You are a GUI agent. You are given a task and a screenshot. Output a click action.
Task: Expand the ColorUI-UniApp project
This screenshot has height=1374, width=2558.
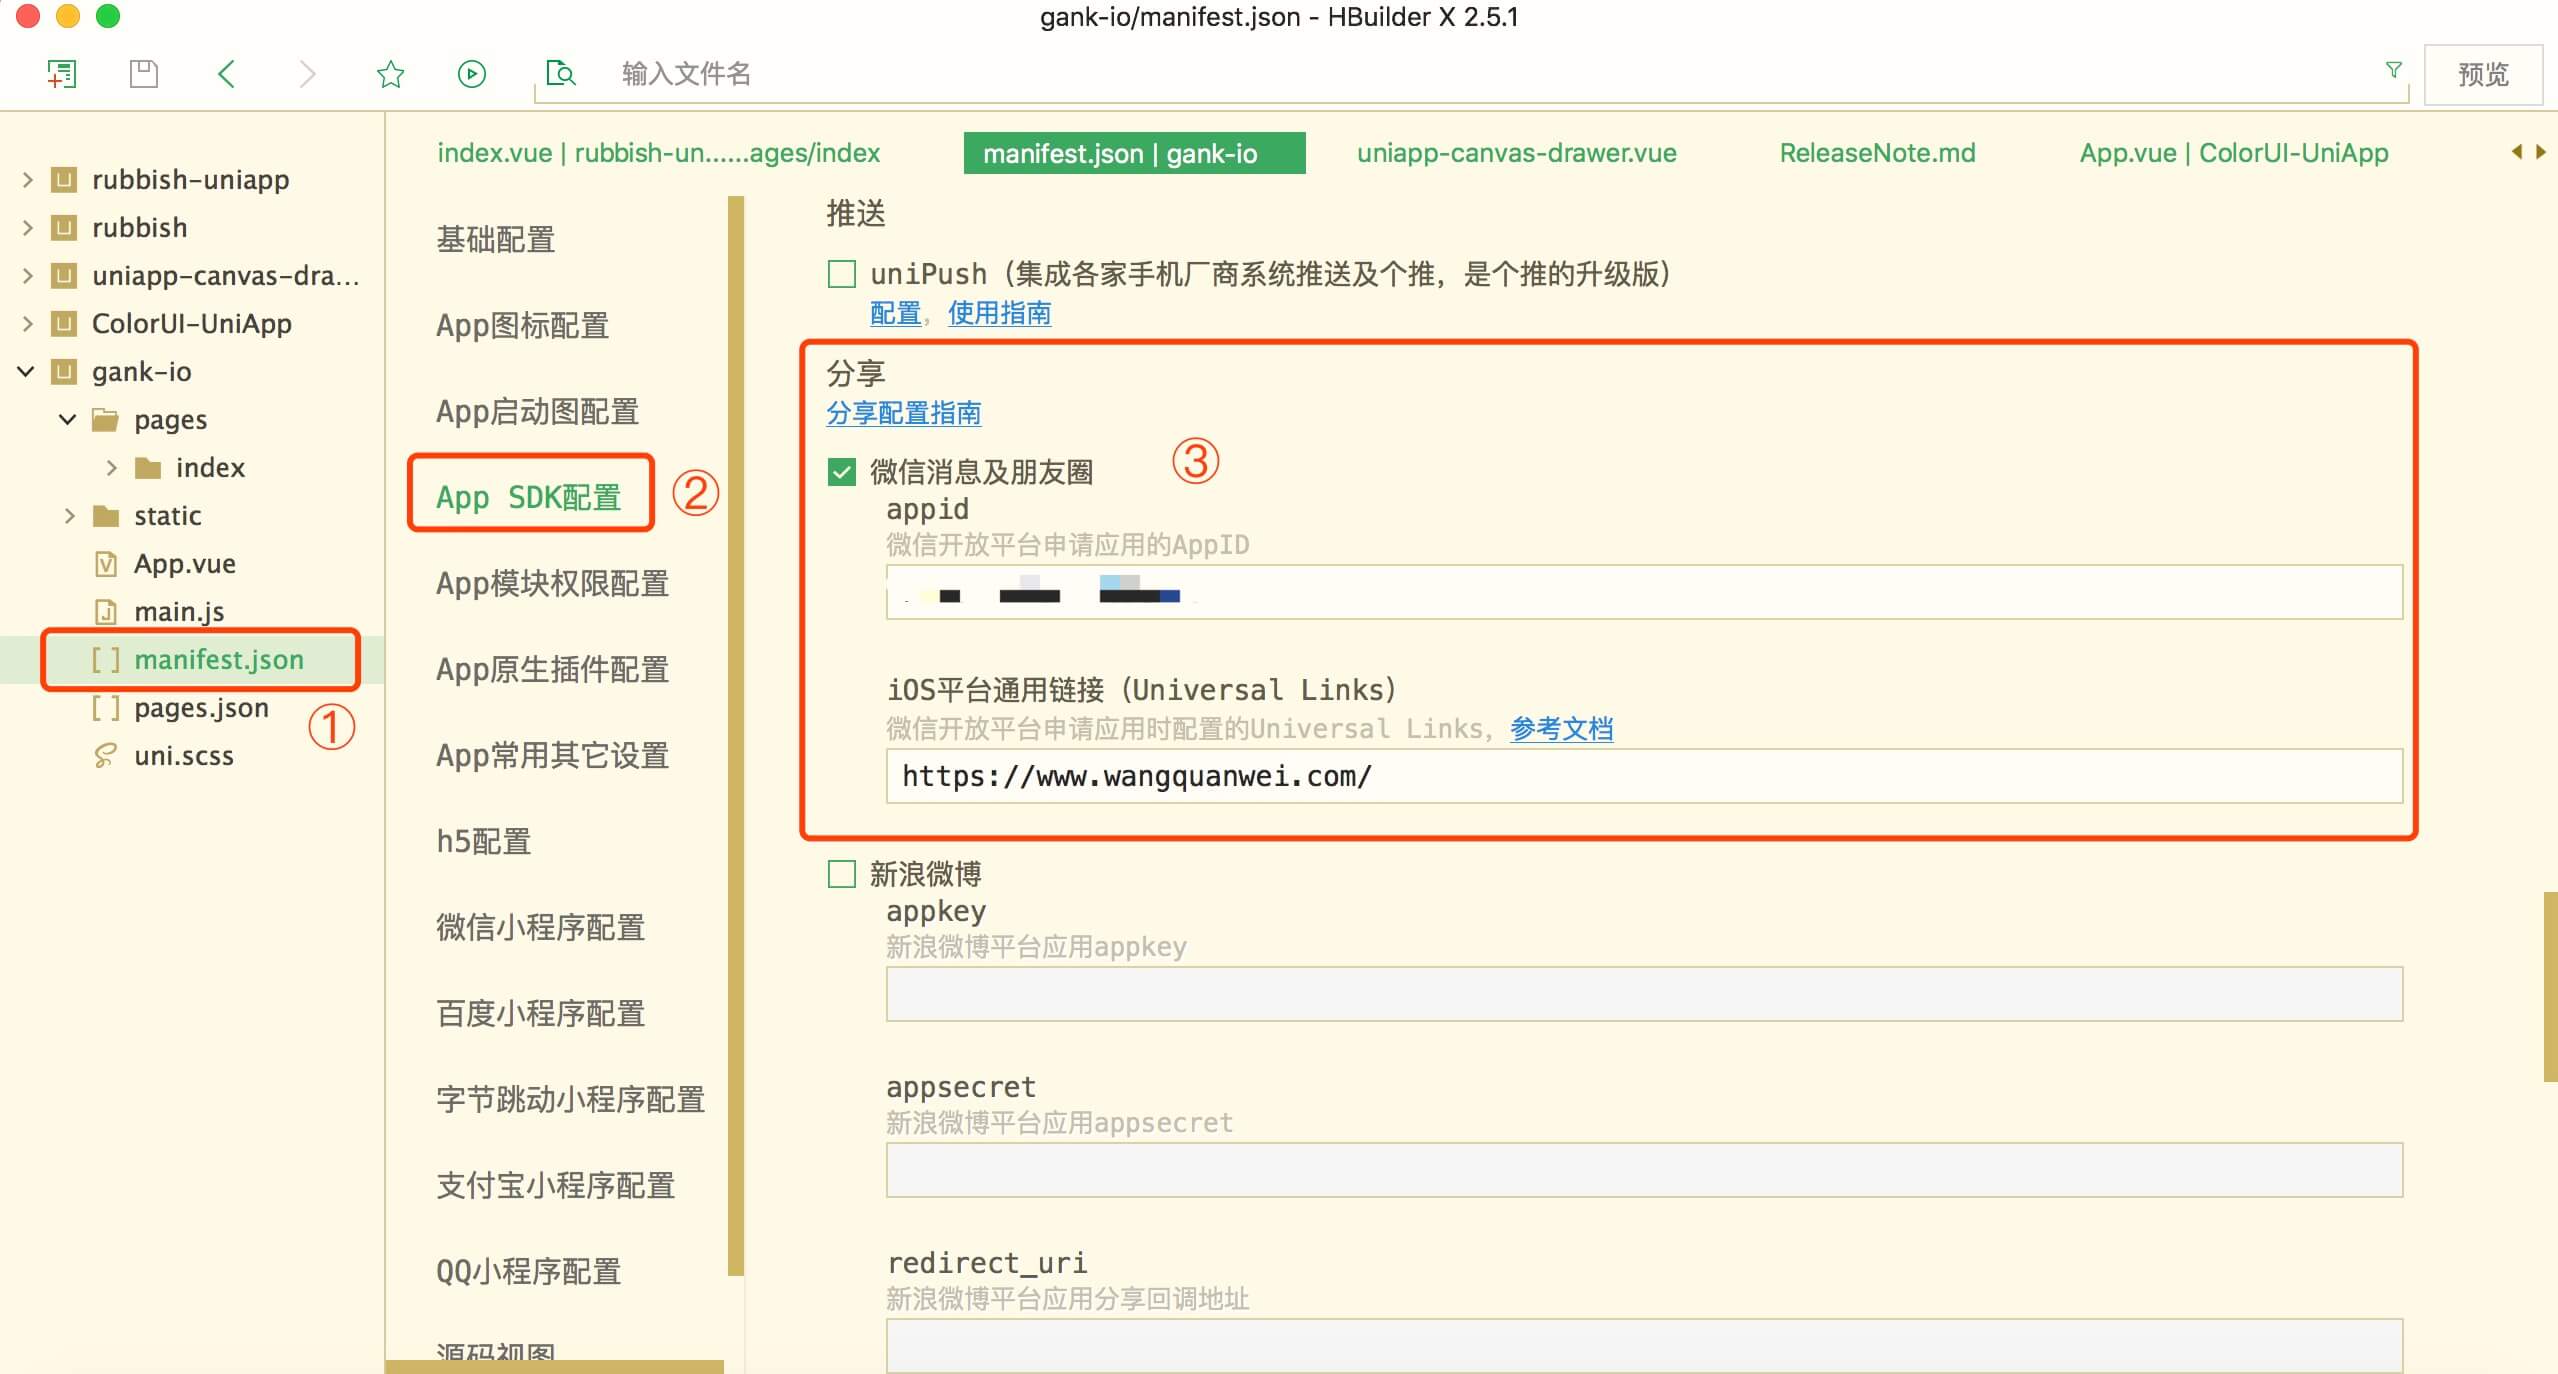[x=27, y=323]
